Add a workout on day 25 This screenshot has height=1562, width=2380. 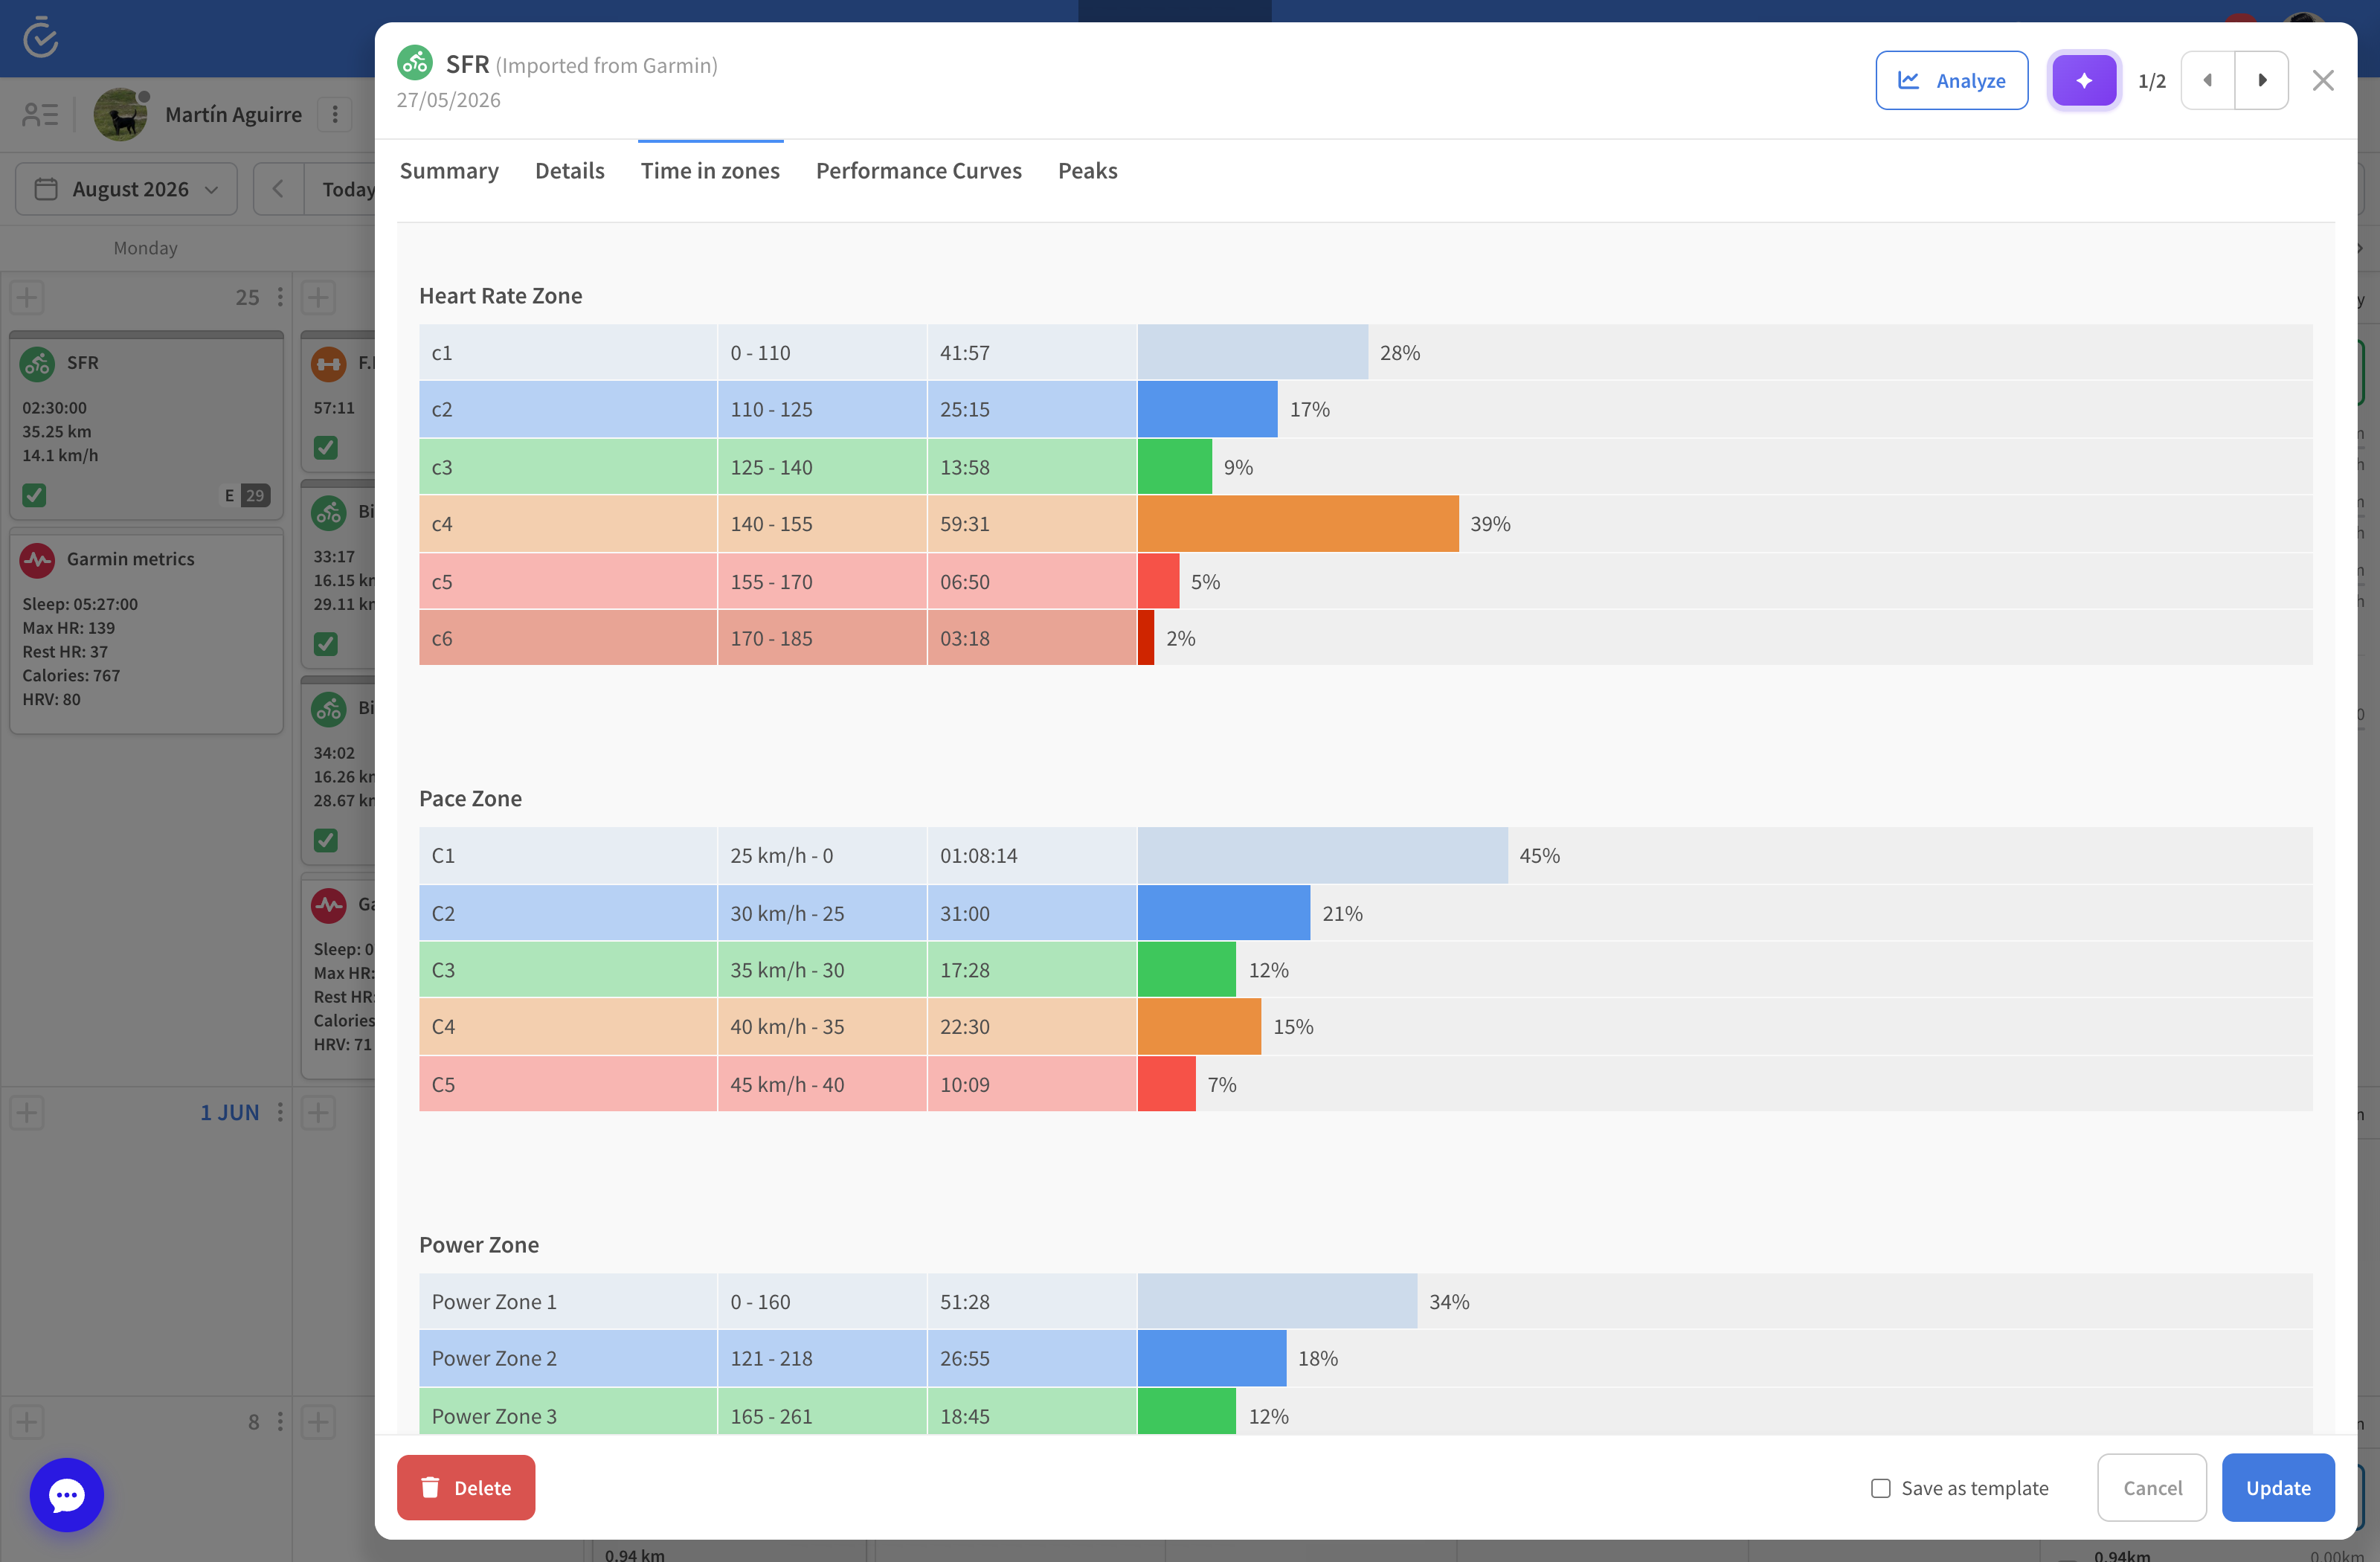click(28, 297)
